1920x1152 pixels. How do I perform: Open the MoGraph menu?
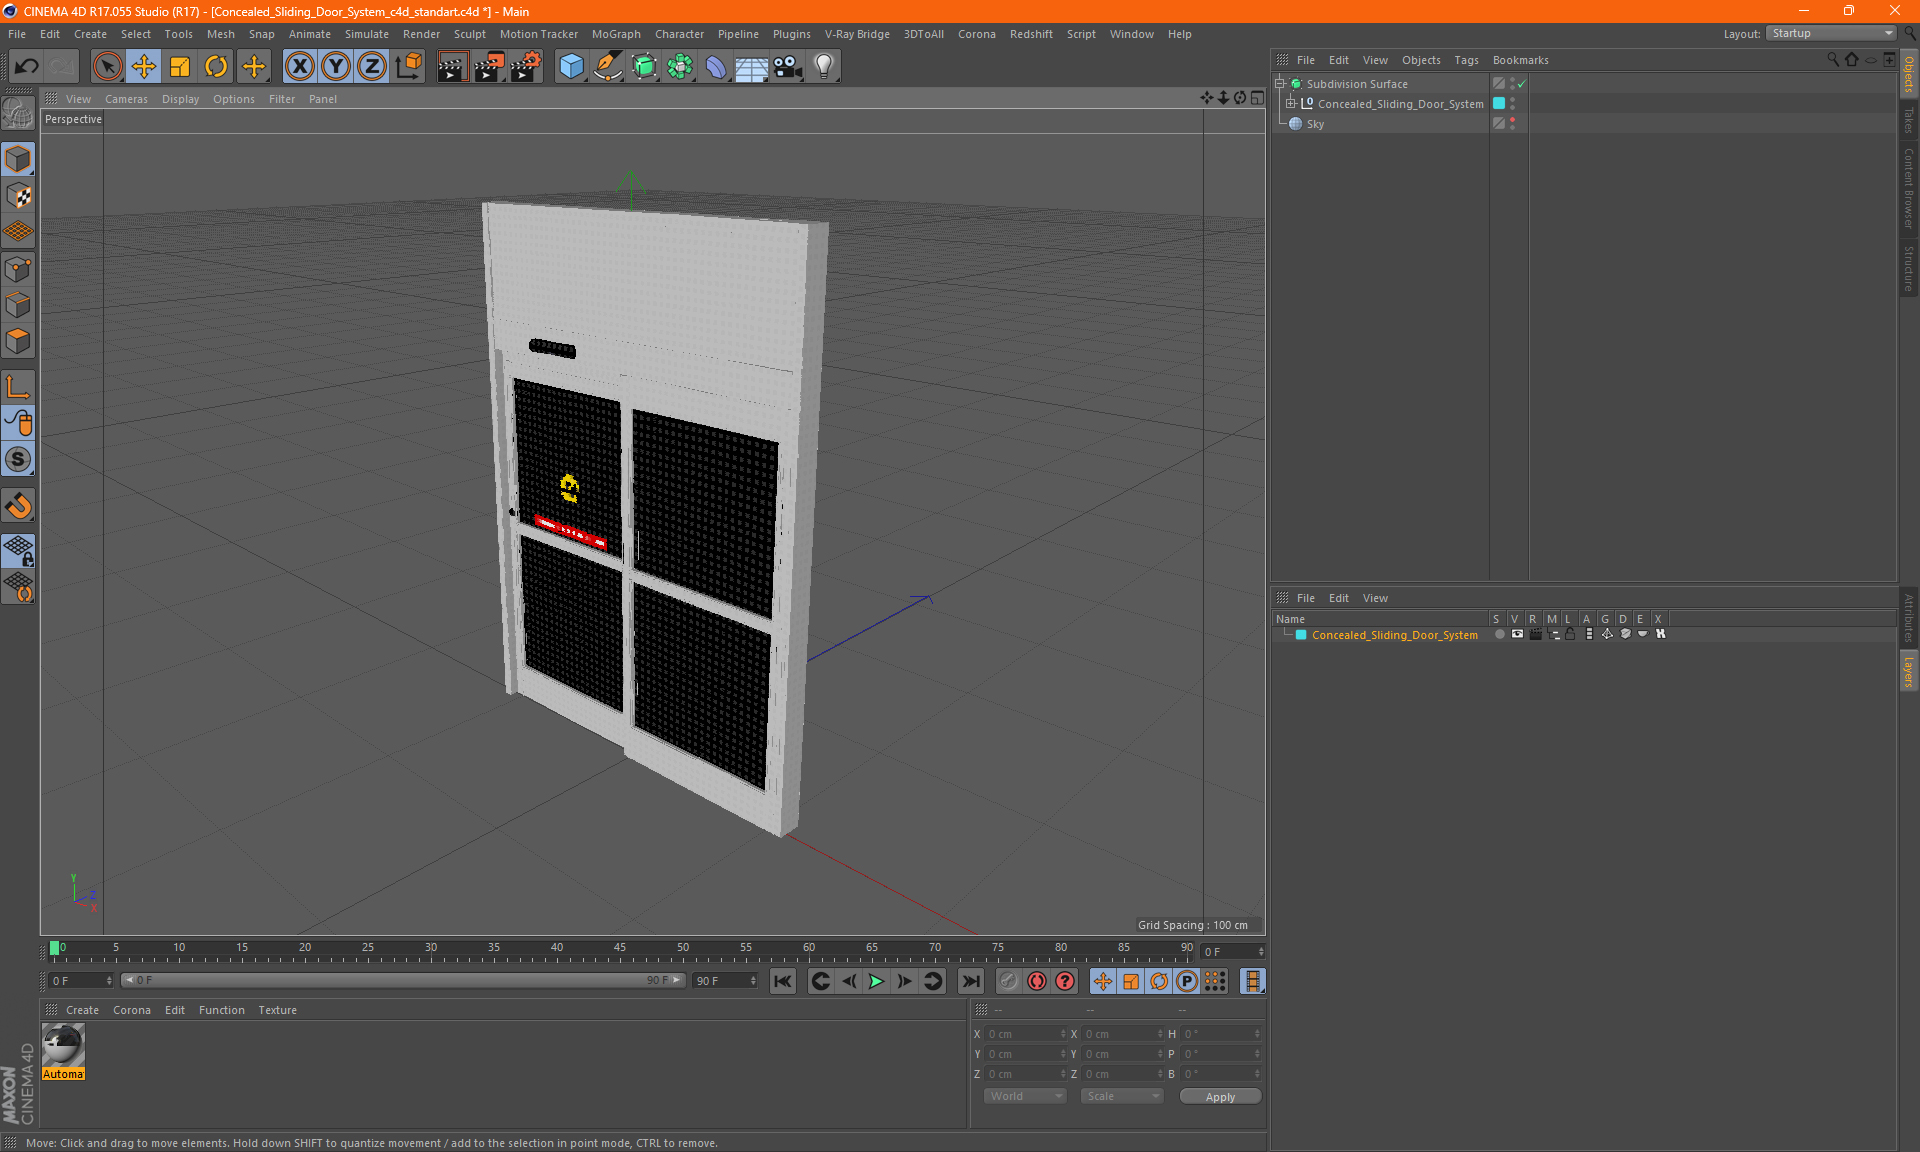coord(616,34)
